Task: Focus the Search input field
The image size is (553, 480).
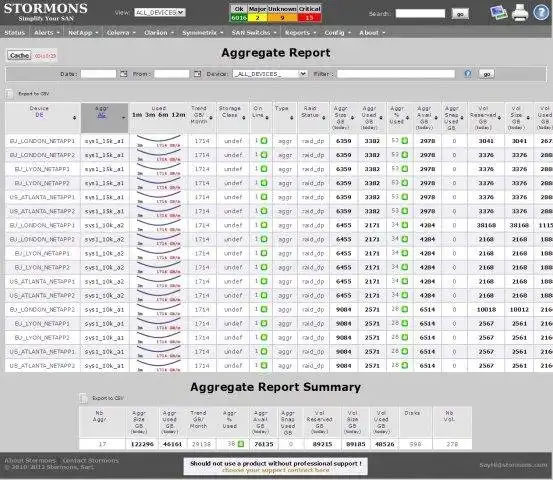Action: [420, 14]
